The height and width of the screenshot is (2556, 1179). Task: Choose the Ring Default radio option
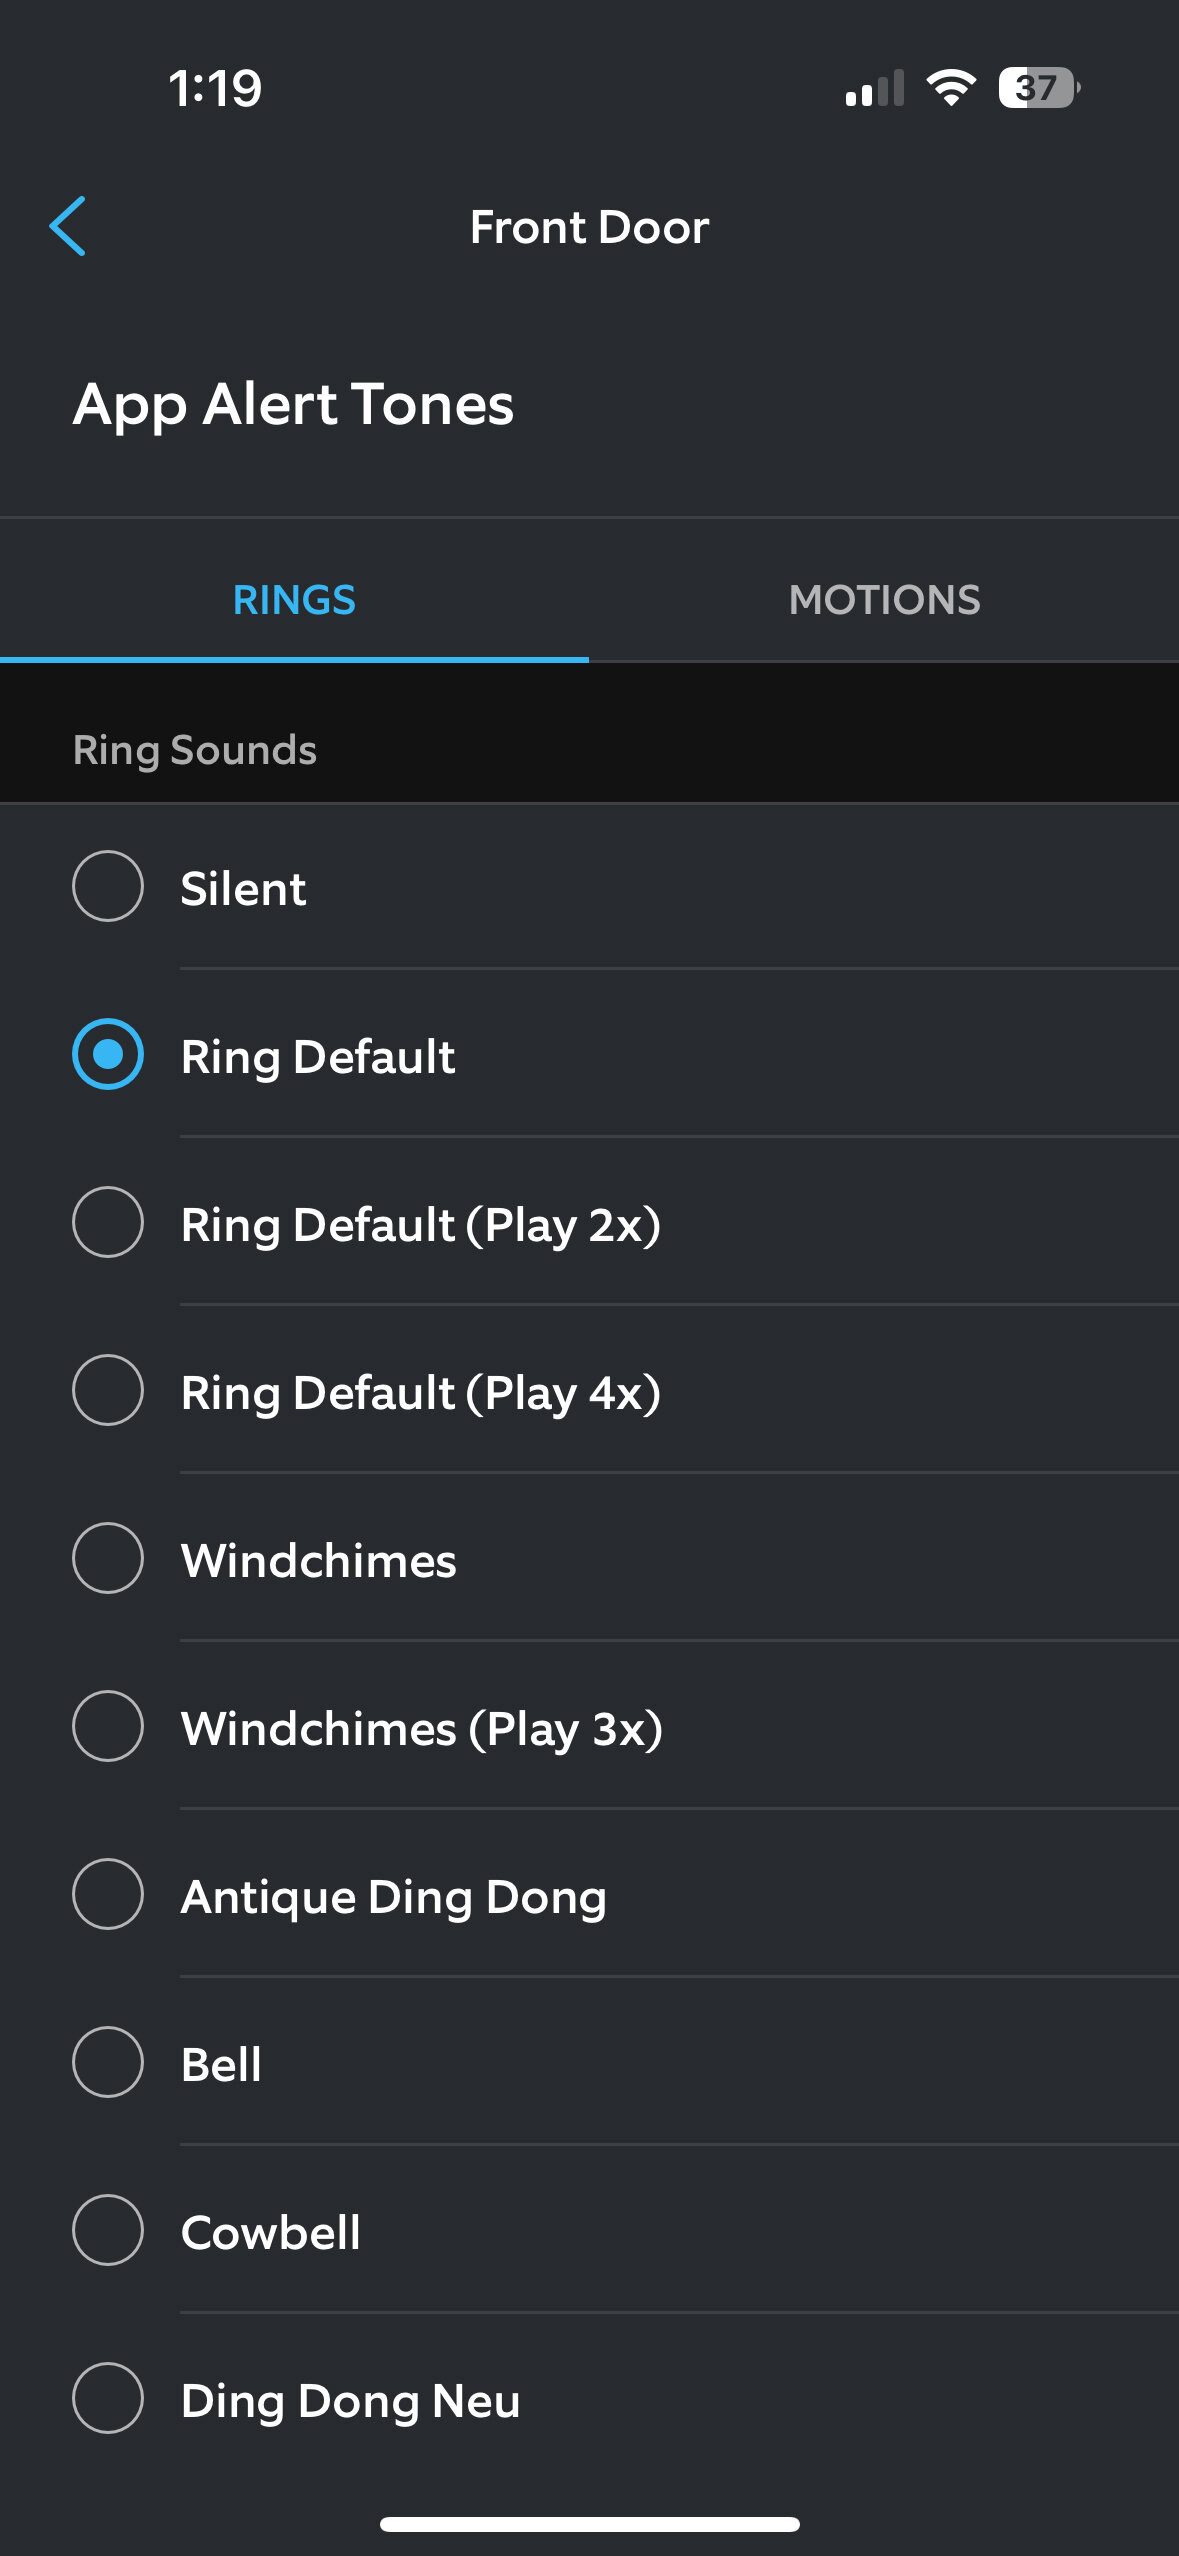108,1054
